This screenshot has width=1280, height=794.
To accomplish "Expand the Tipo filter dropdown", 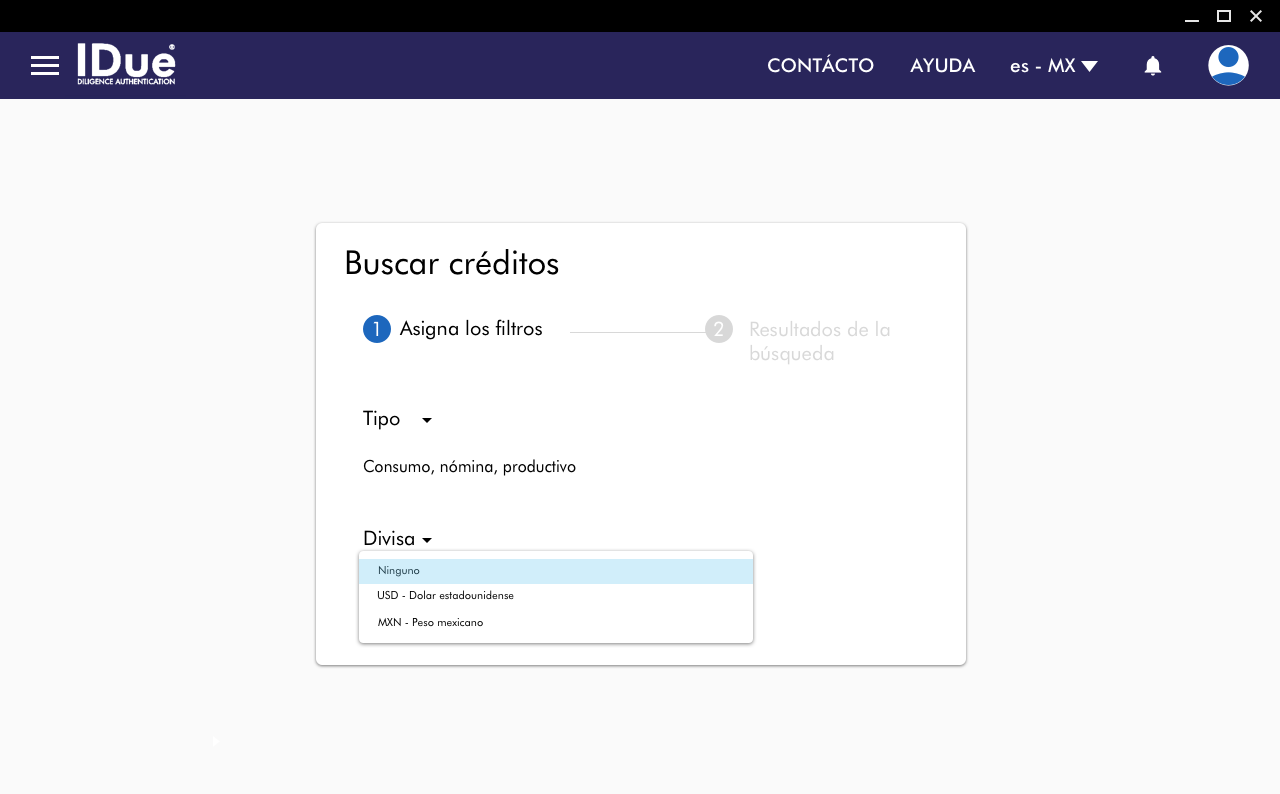I will (397, 419).
